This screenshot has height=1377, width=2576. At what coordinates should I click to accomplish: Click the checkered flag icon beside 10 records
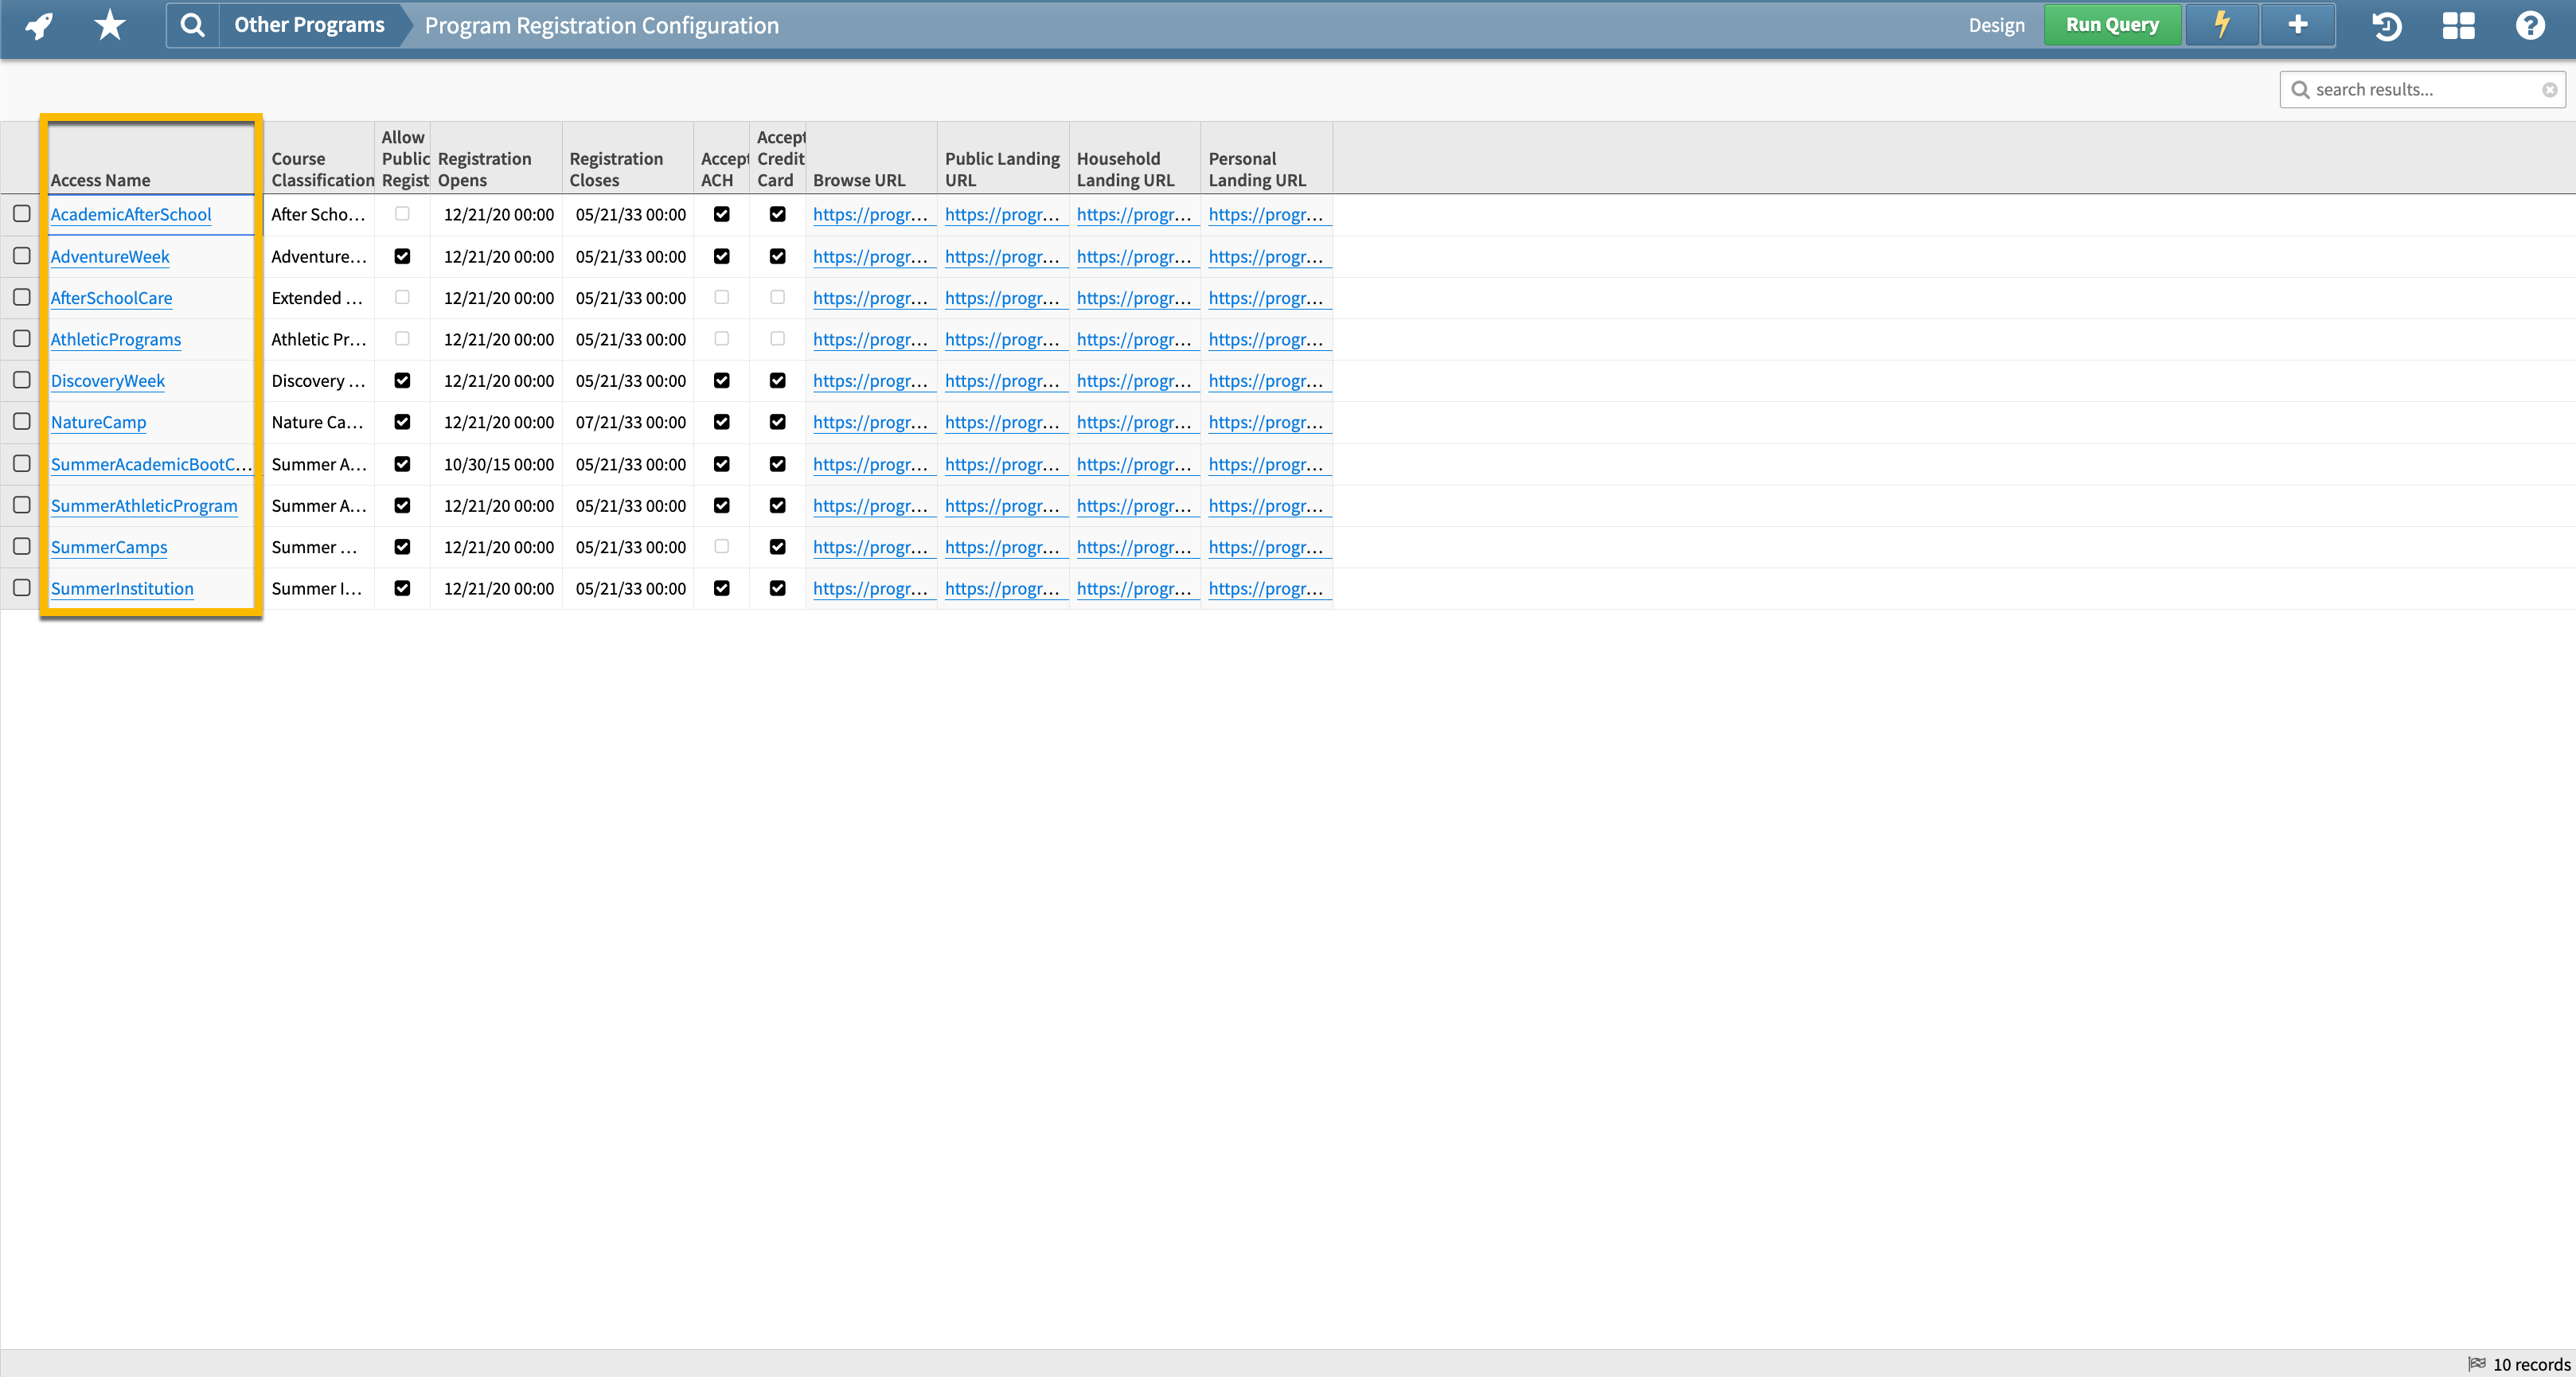[2478, 1363]
